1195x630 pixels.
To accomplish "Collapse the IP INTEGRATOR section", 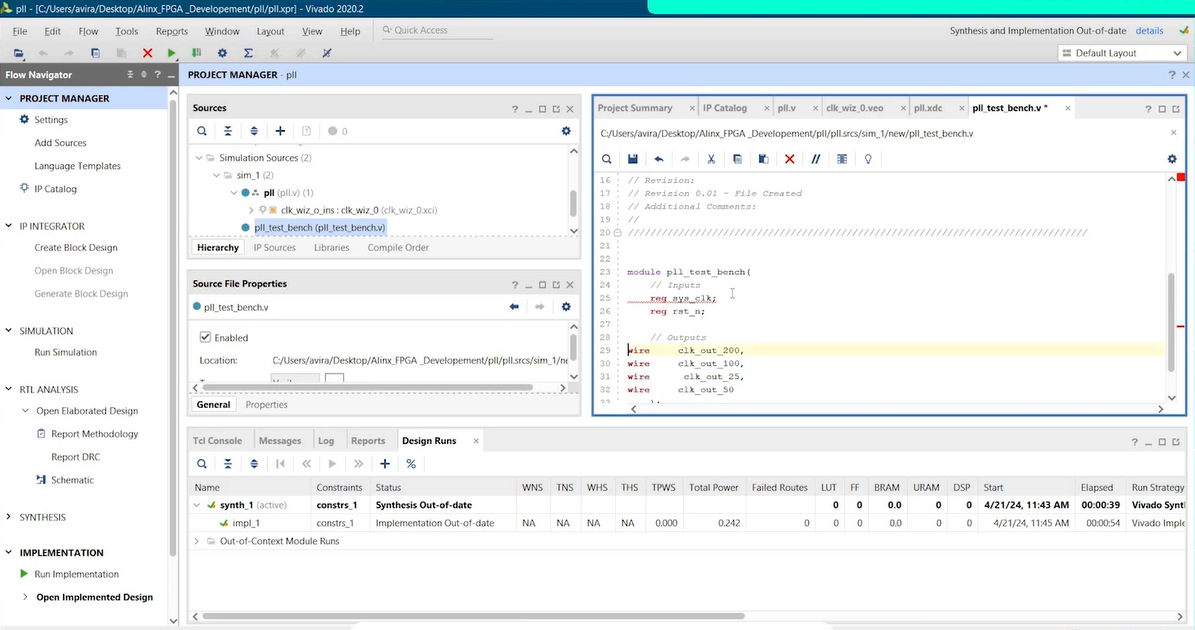I will [9, 226].
